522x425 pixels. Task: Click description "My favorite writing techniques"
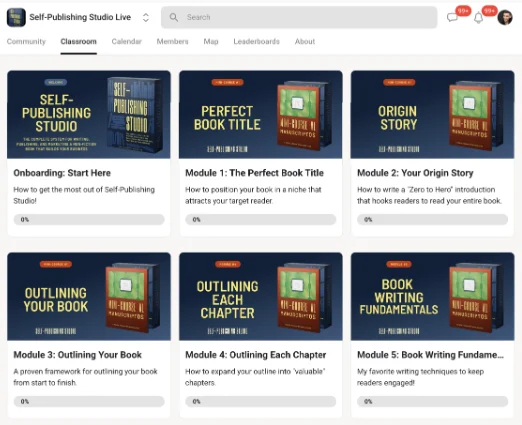click(420, 377)
